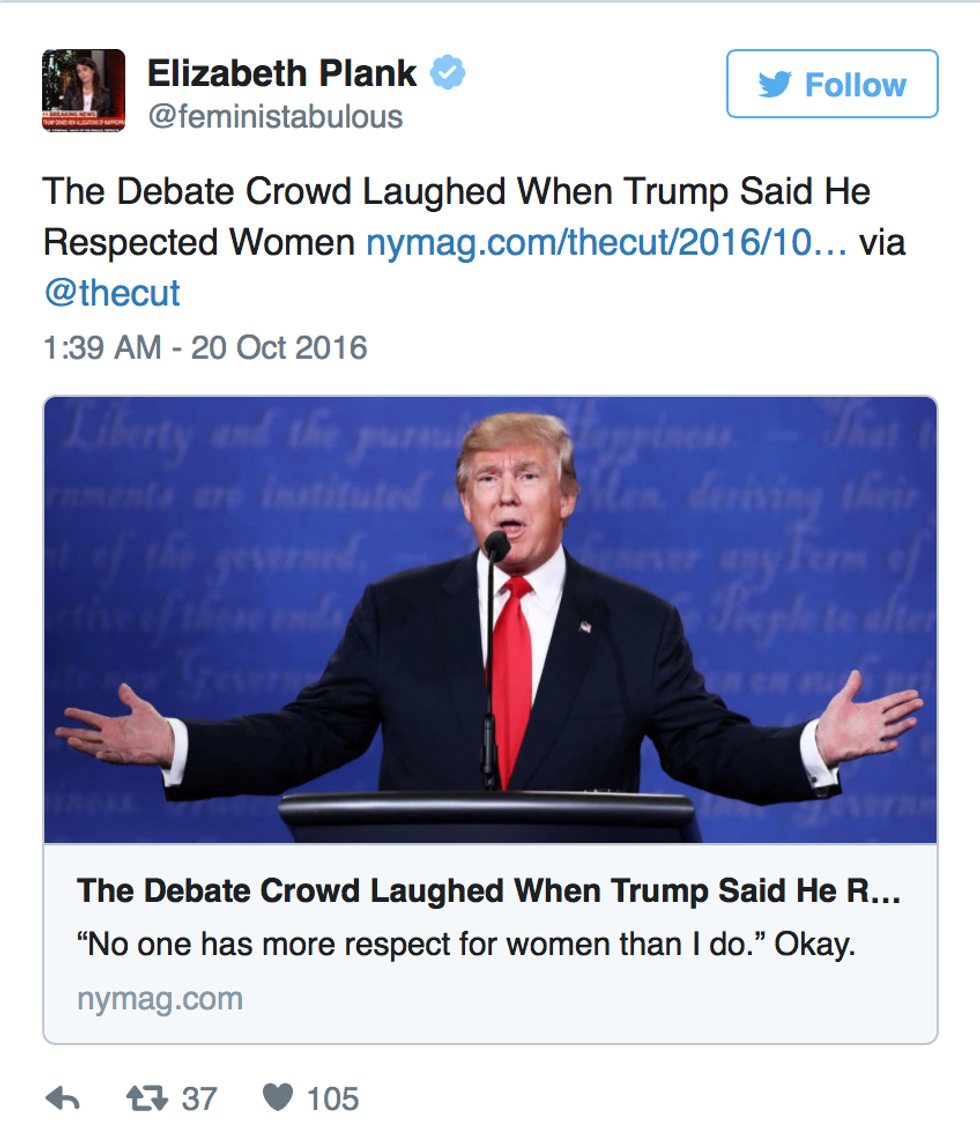Open the nymag.com/thecut/2016/10… link

click(x=607, y=242)
